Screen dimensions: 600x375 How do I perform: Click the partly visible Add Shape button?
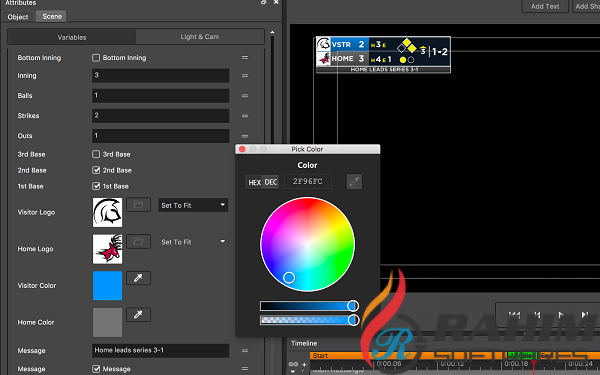point(586,6)
